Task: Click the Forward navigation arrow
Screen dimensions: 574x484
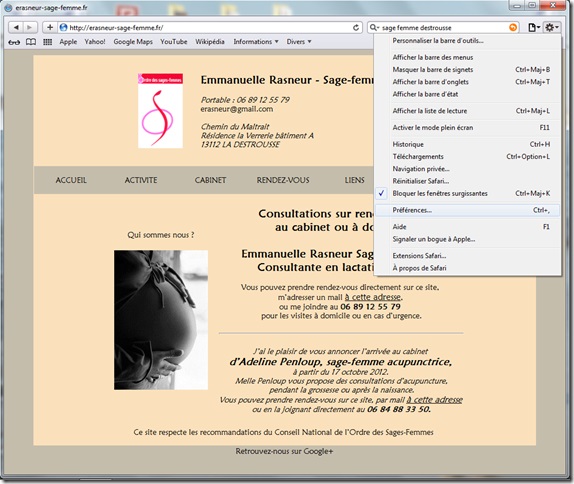Action: tap(30, 27)
